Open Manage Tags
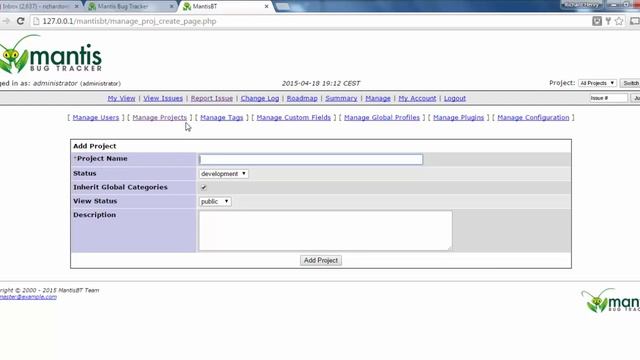 222,118
